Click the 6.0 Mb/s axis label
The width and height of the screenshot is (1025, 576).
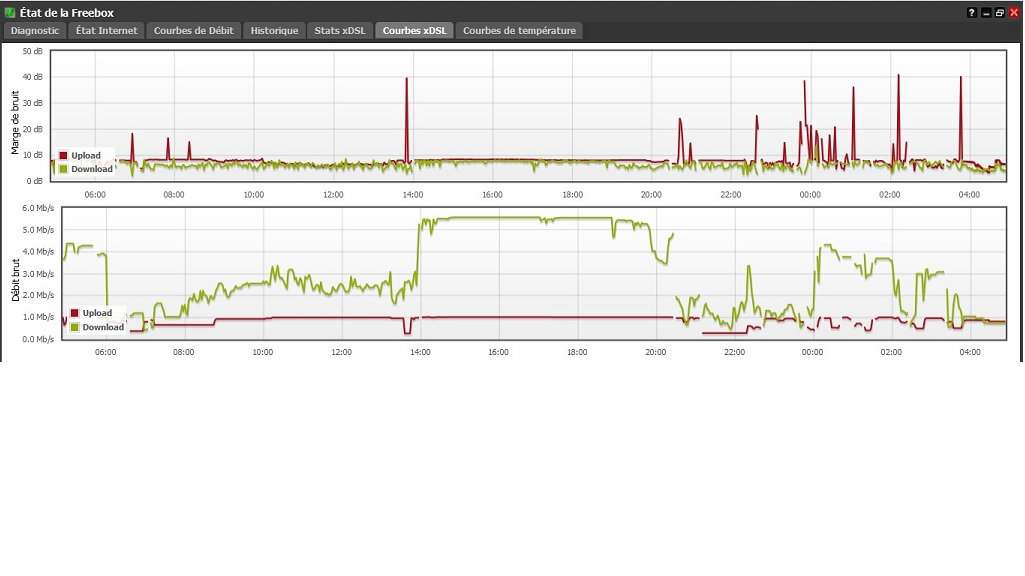(38, 209)
